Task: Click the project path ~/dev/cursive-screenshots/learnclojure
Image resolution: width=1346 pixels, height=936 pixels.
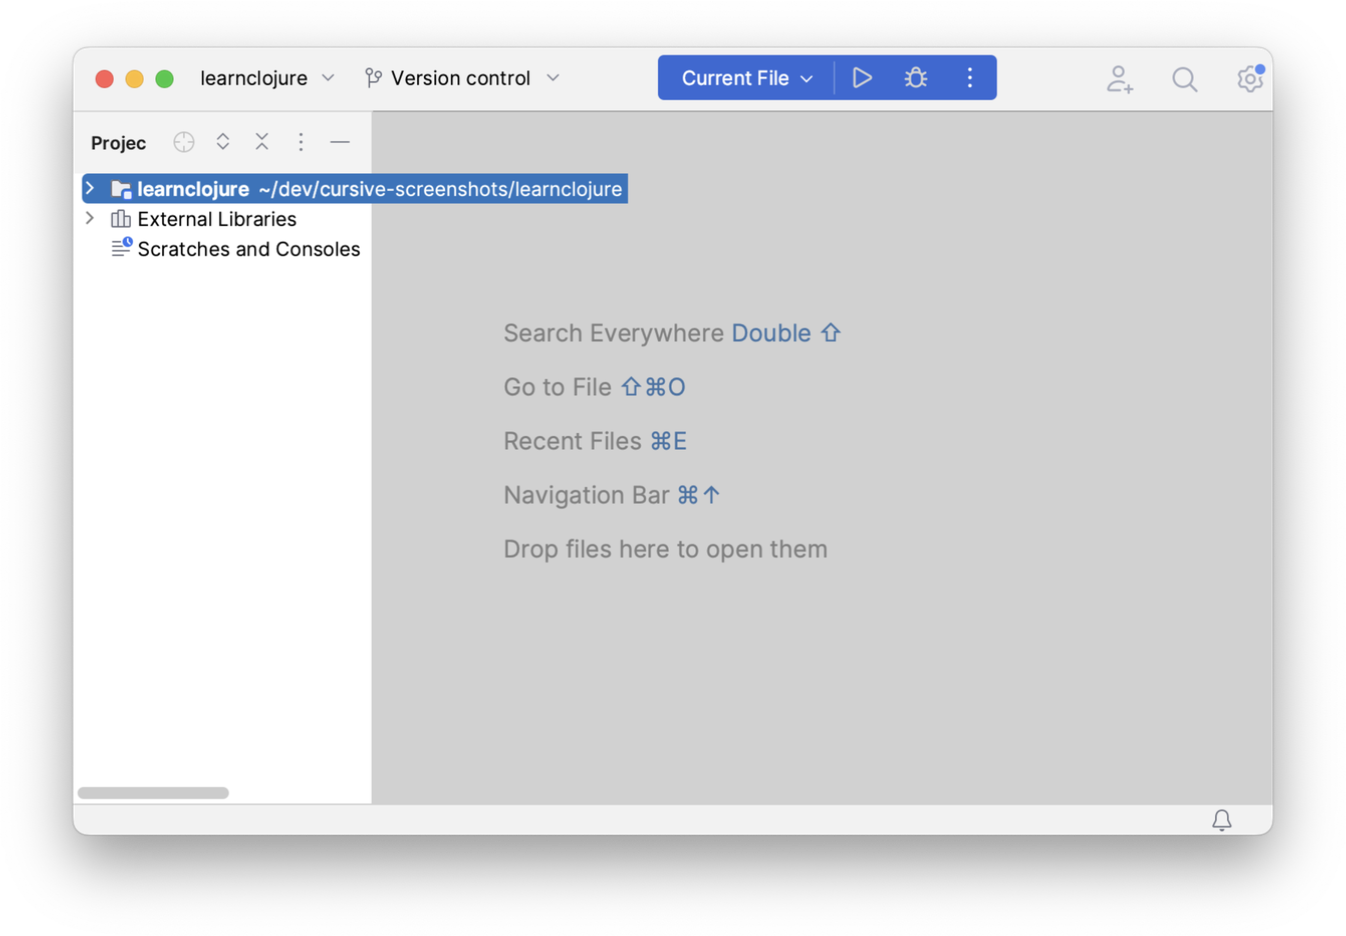Action: 440,189
